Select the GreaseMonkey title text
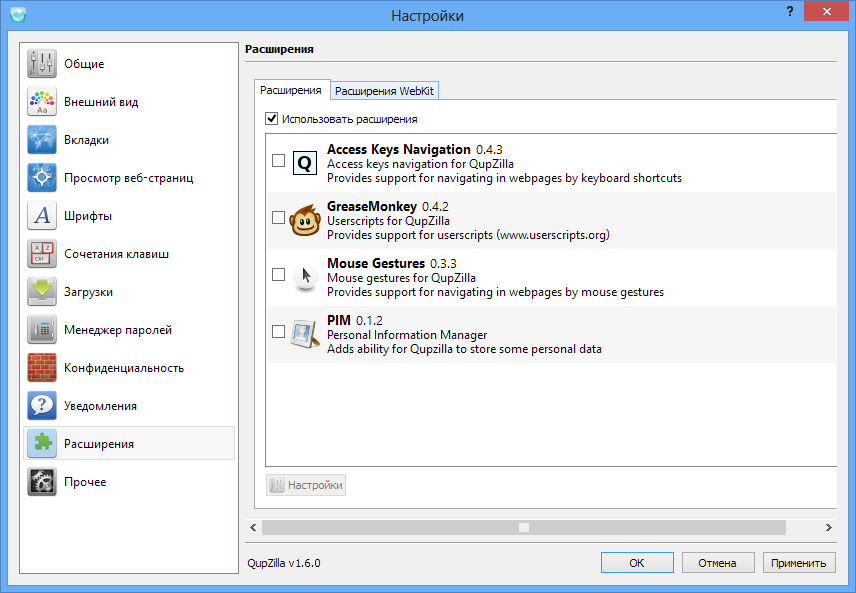The width and height of the screenshot is (856, 593). tap(372, 206)
